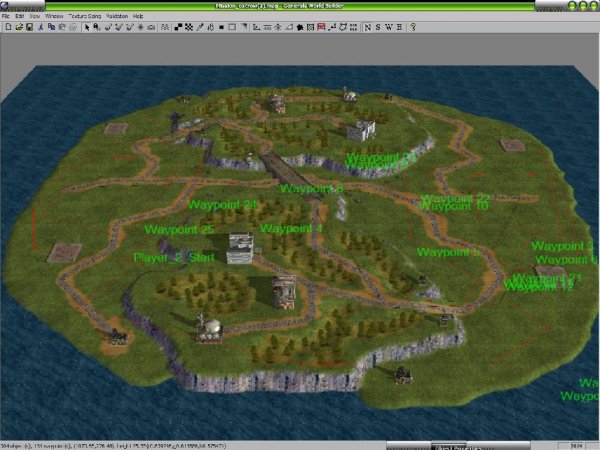600x450 pixels.
Task: Select the Player_2_Start label
Action: click(x=174, y=258)
